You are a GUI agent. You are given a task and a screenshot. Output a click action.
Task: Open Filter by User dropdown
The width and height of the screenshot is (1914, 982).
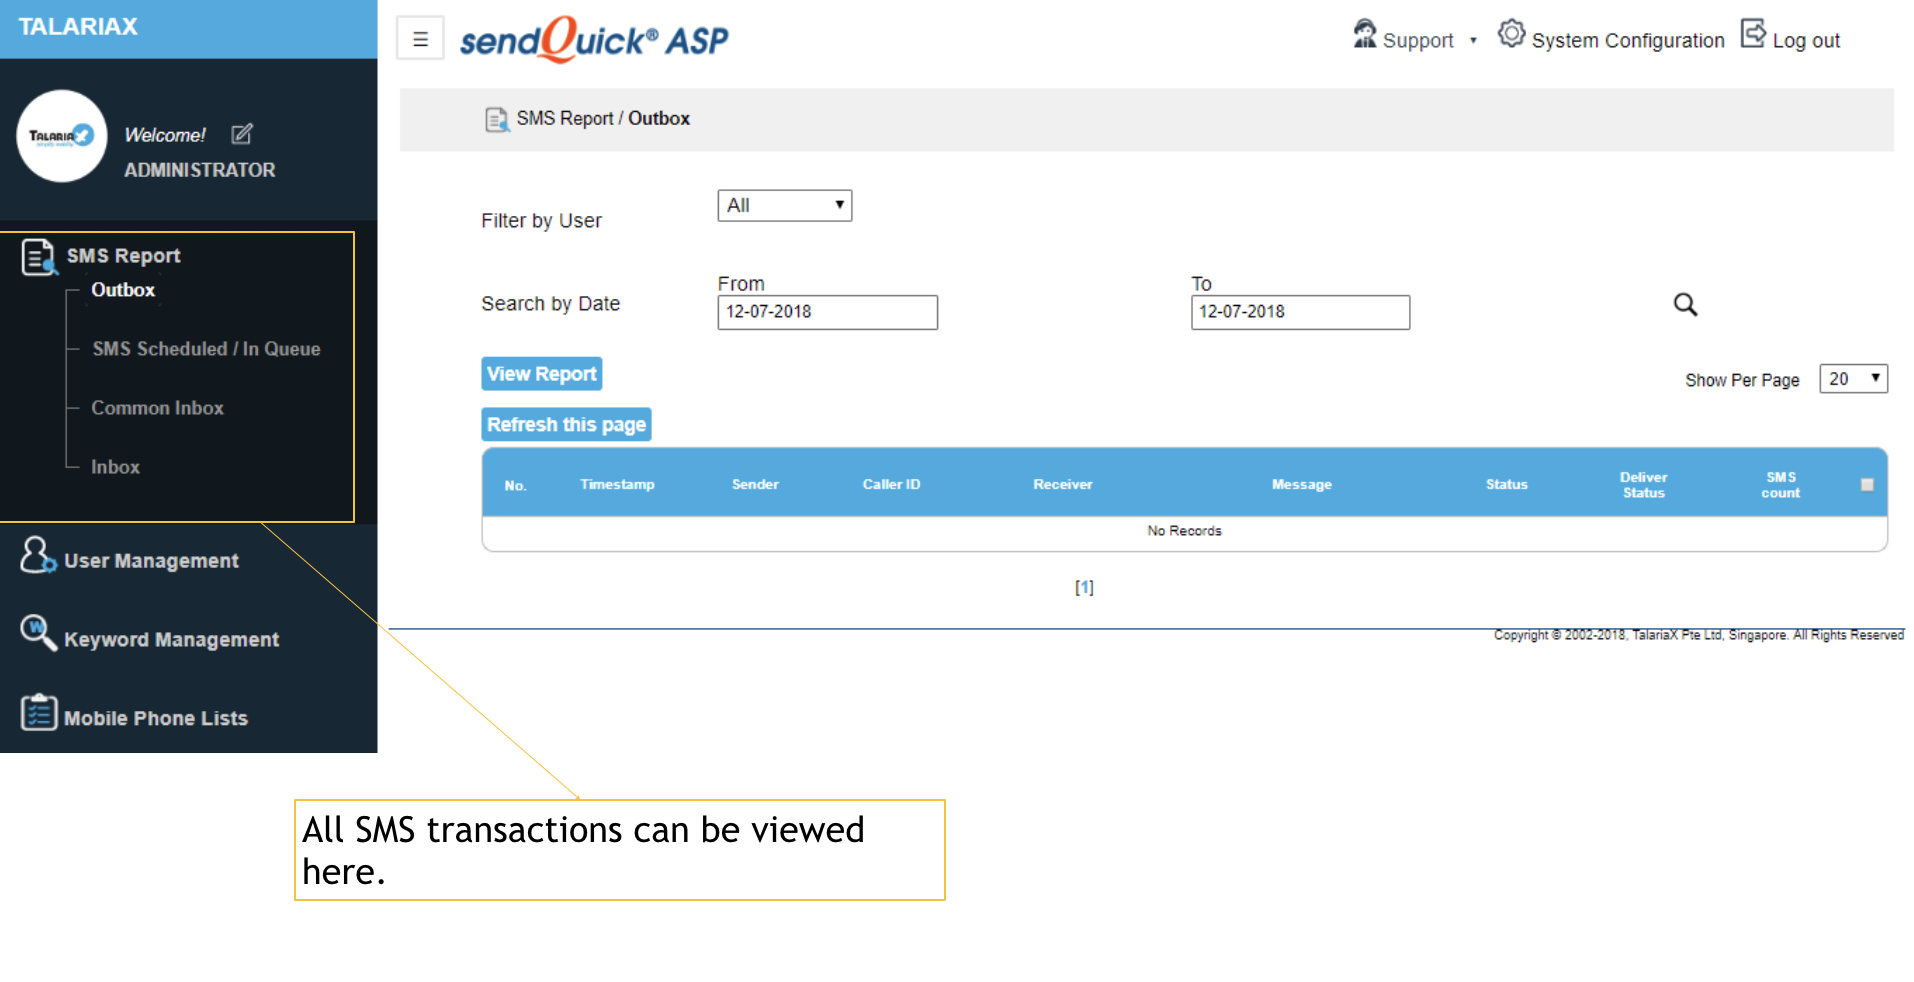pyautogui.click(x=784, y=206)
